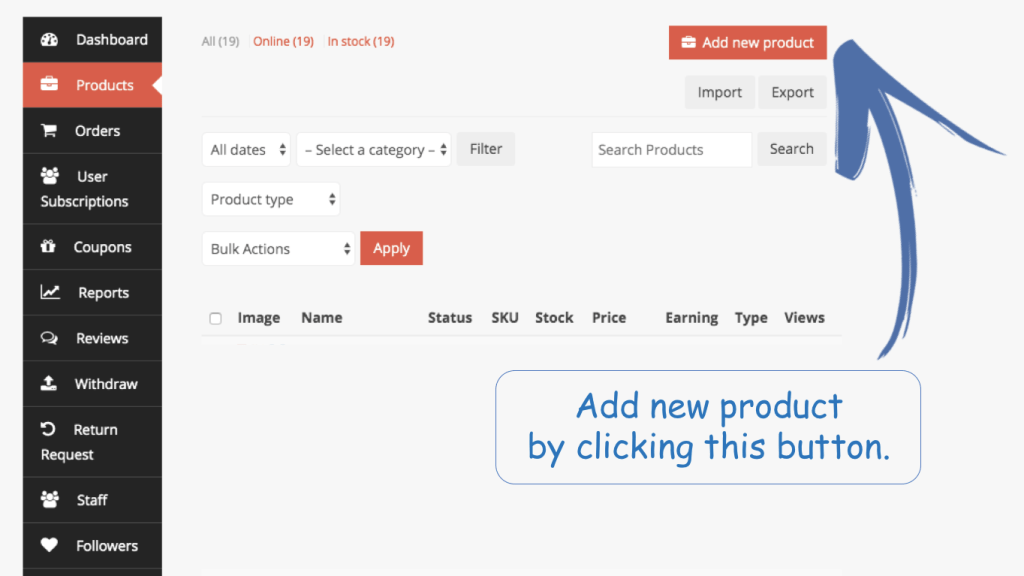Image resolution: width=1024 pixels, height=576 pixels.
Task: Click the Withdraw upload icon
Action: (x=48, y=384)
